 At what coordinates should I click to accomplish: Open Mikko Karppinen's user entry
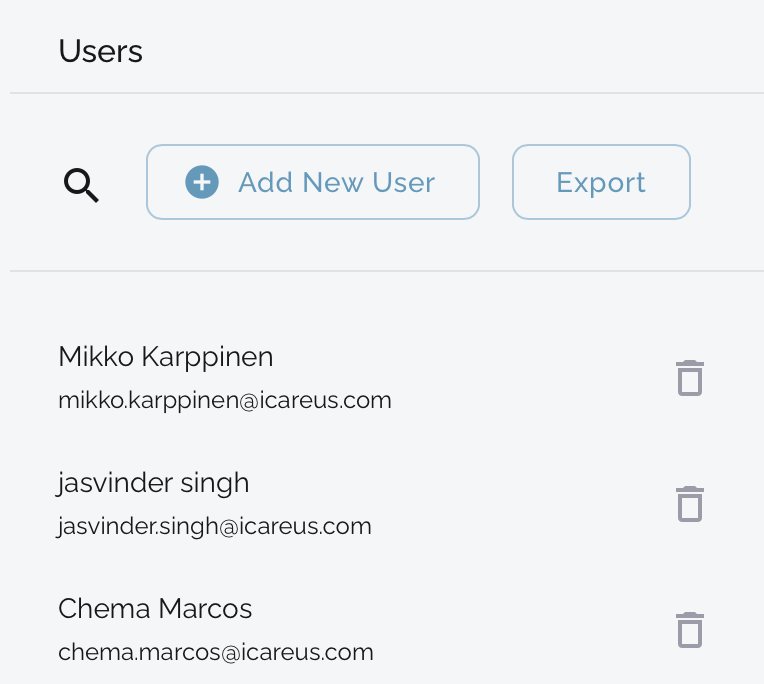pyautogui.click(x=166, y=357)
